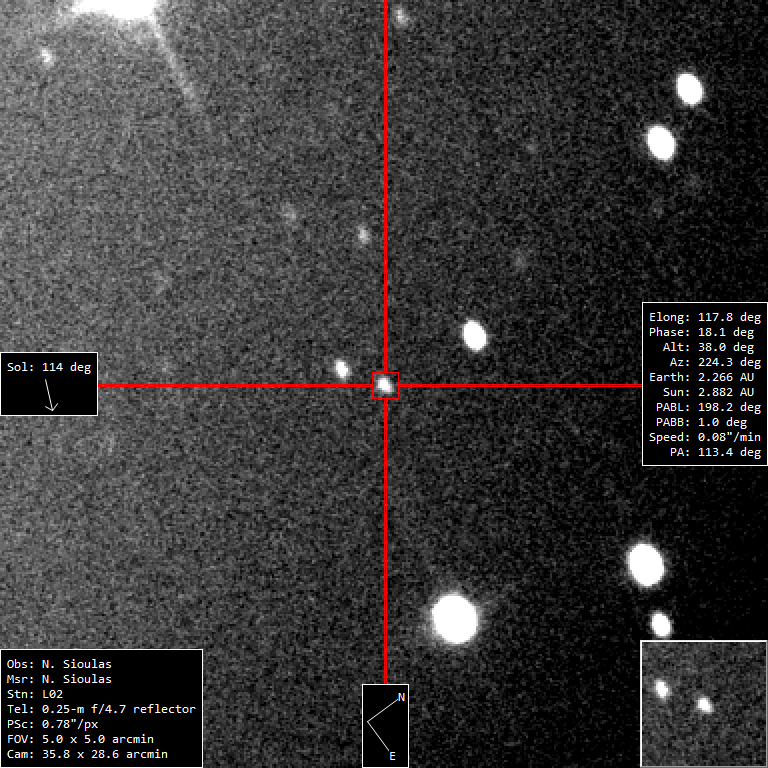Click the 'Alt: 38.0 deg' value

pyautogui.click(x=708, y=347)
